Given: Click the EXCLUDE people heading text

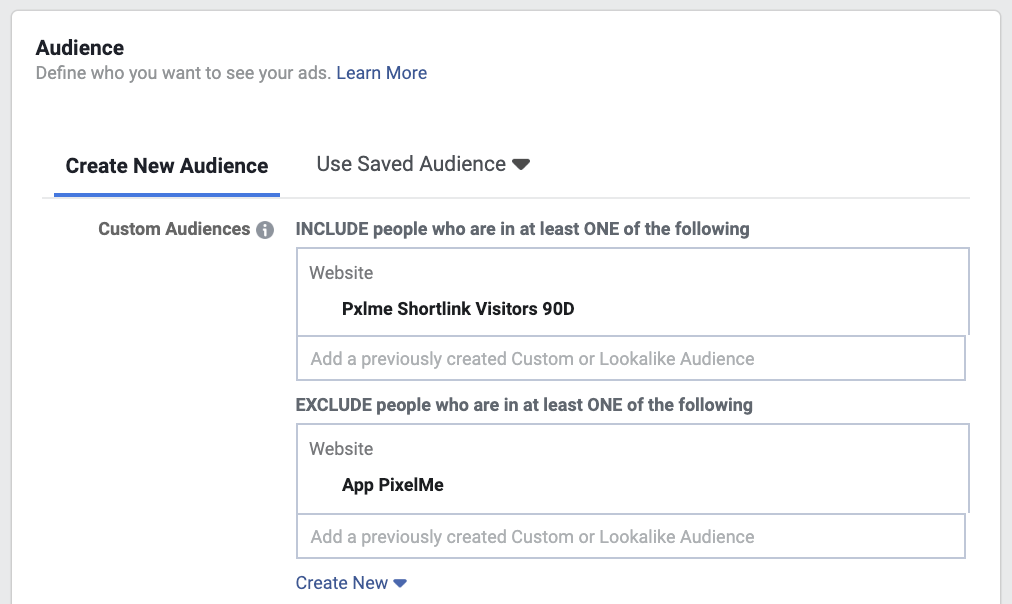Looking at the screenshot, I should 524,405.
